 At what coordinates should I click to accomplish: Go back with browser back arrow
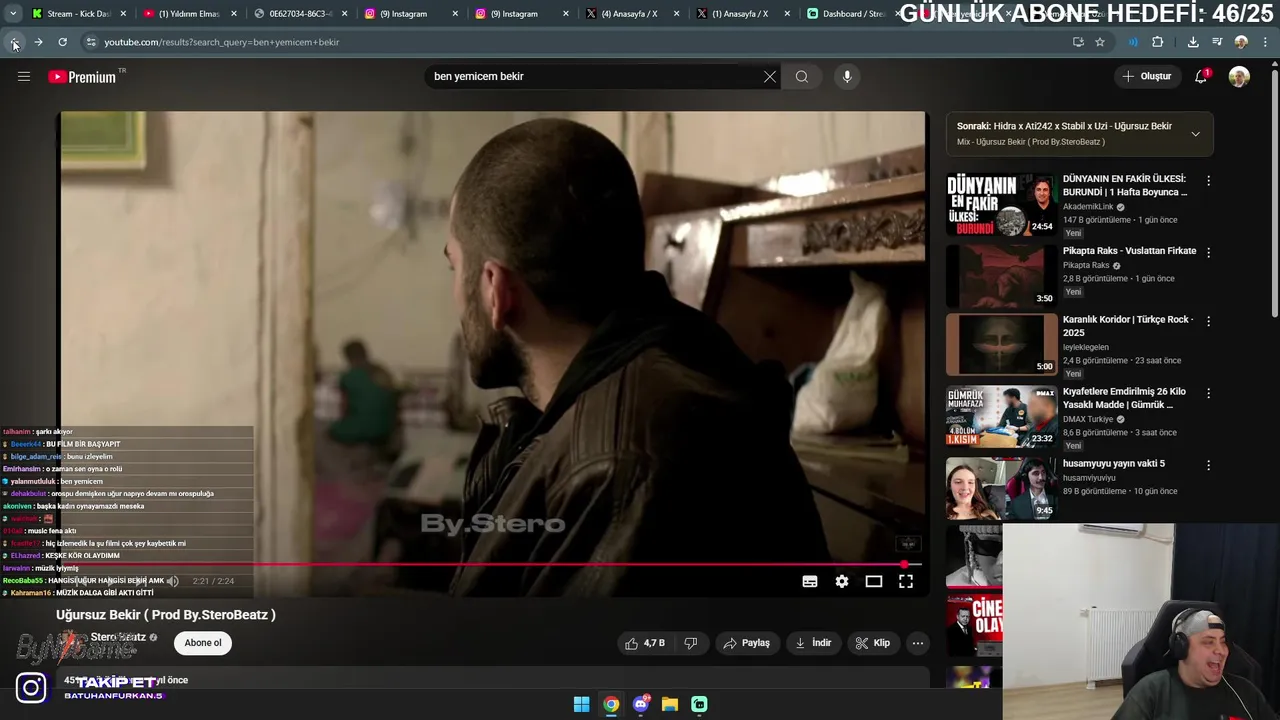(14, 42)
